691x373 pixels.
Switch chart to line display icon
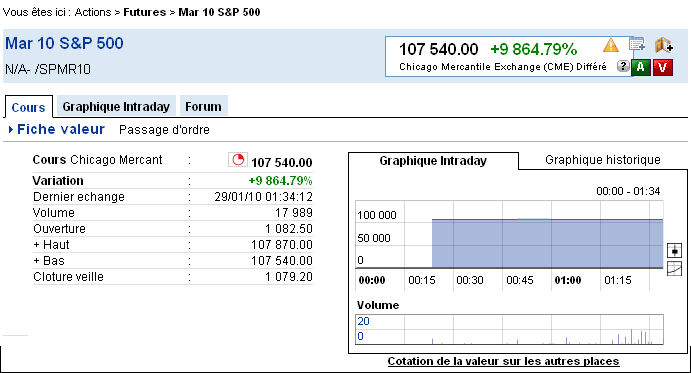pyautogui.click(x=675, y=269)
